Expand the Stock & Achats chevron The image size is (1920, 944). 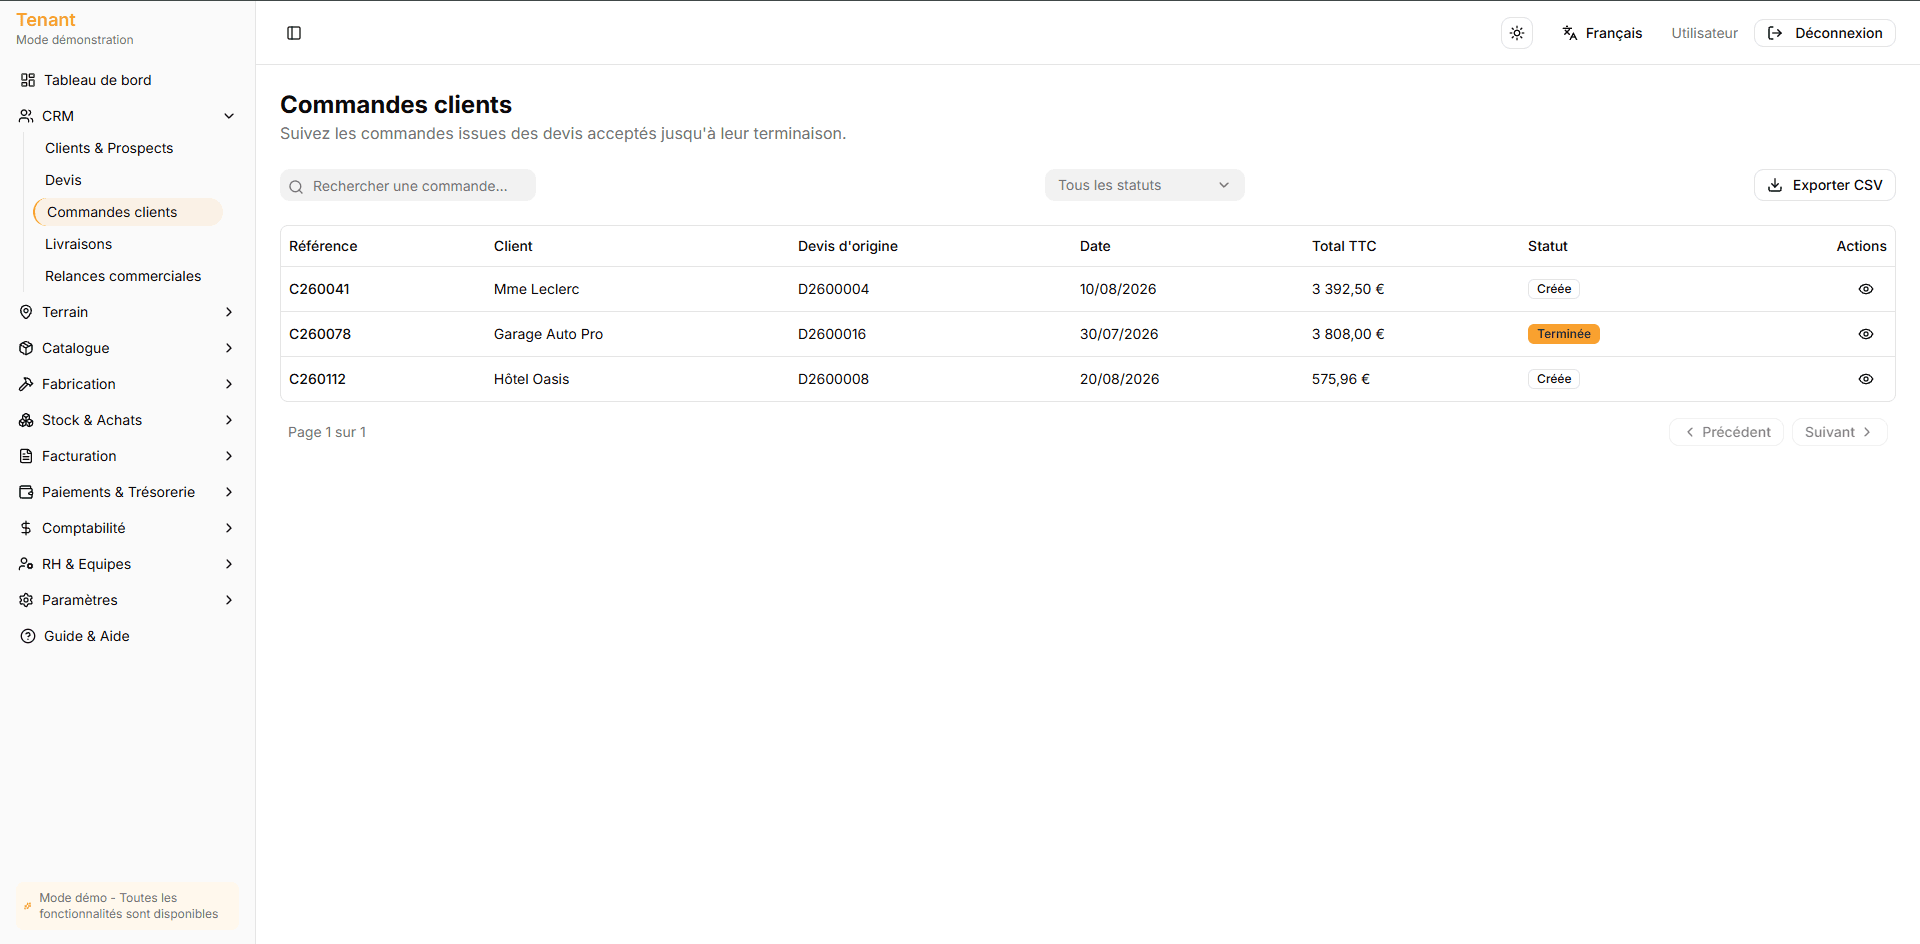pyautogui.click(x=229, y=420)
